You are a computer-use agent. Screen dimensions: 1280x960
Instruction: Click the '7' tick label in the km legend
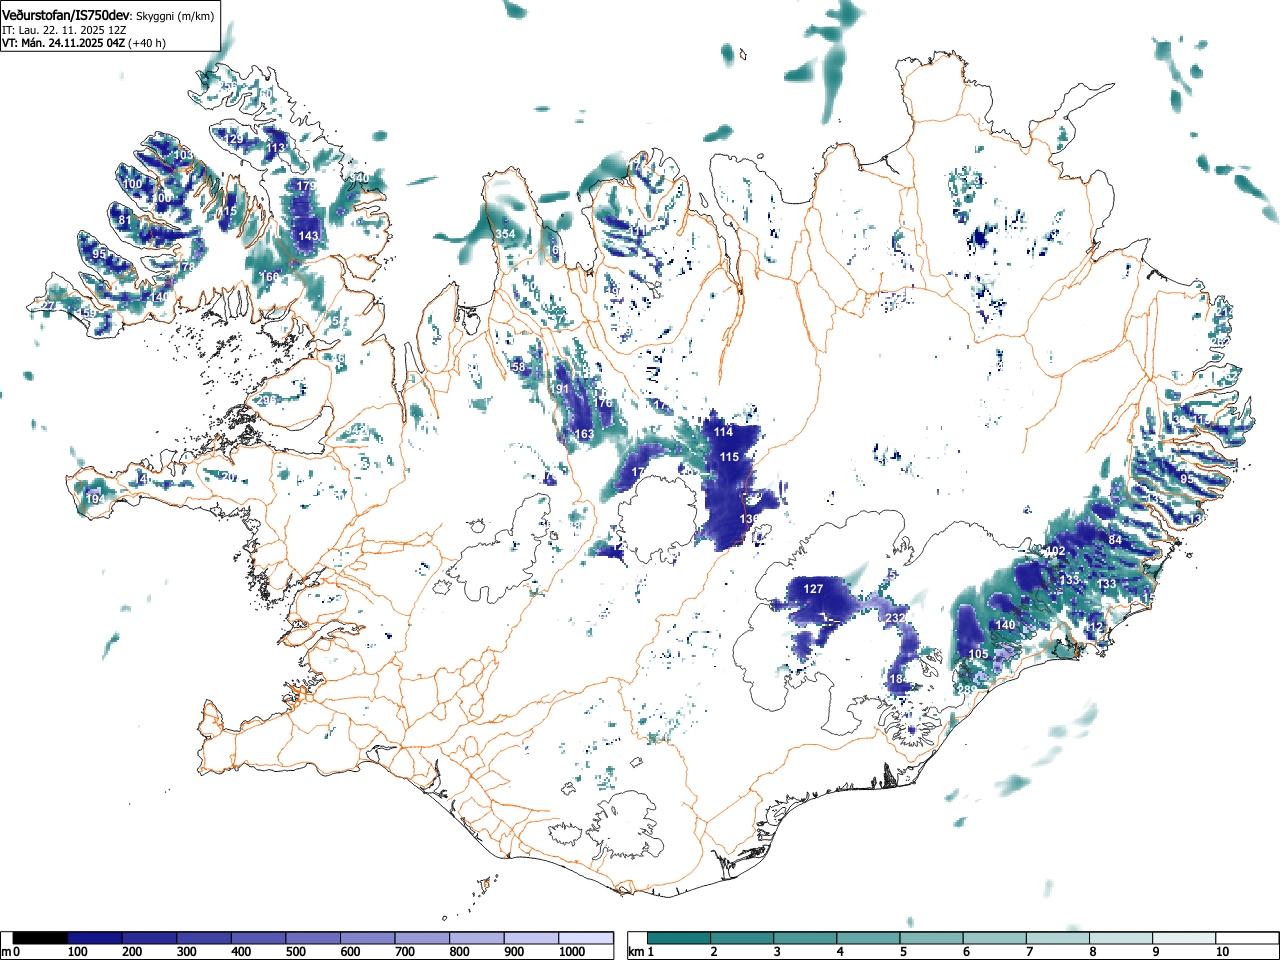click(1029, 952)
